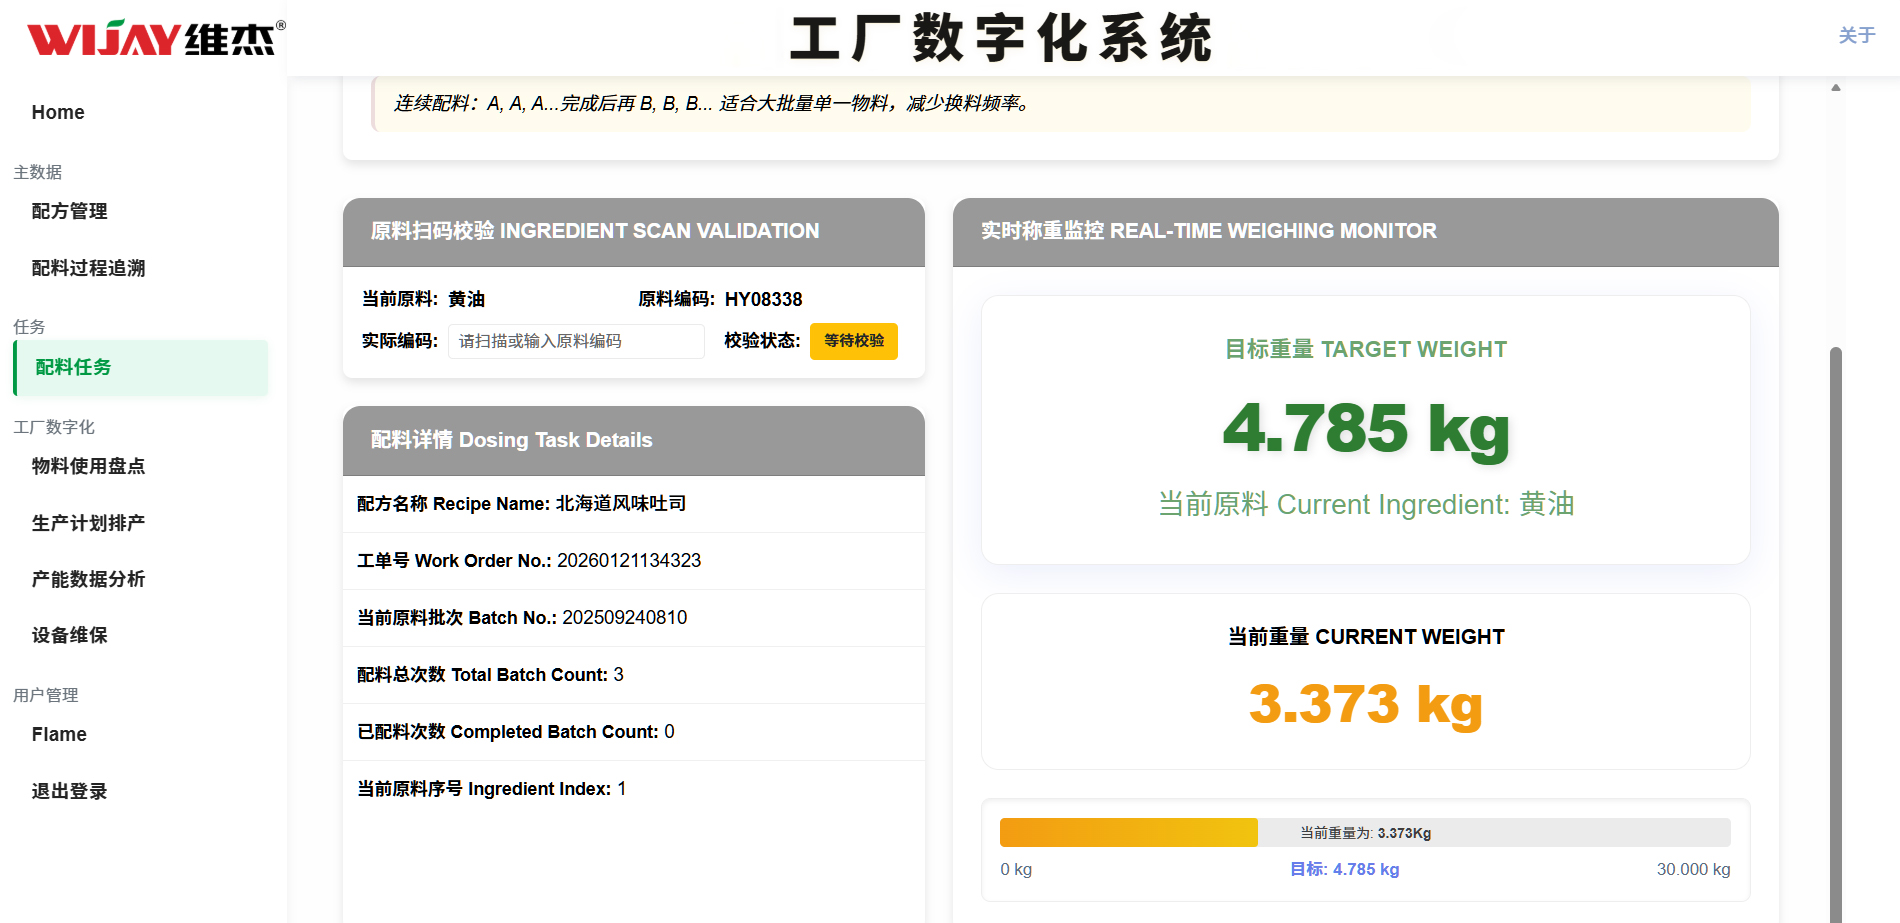Select the 配料任务 sidebar item
Screen dimensions: 1900x923
point(73,367)
